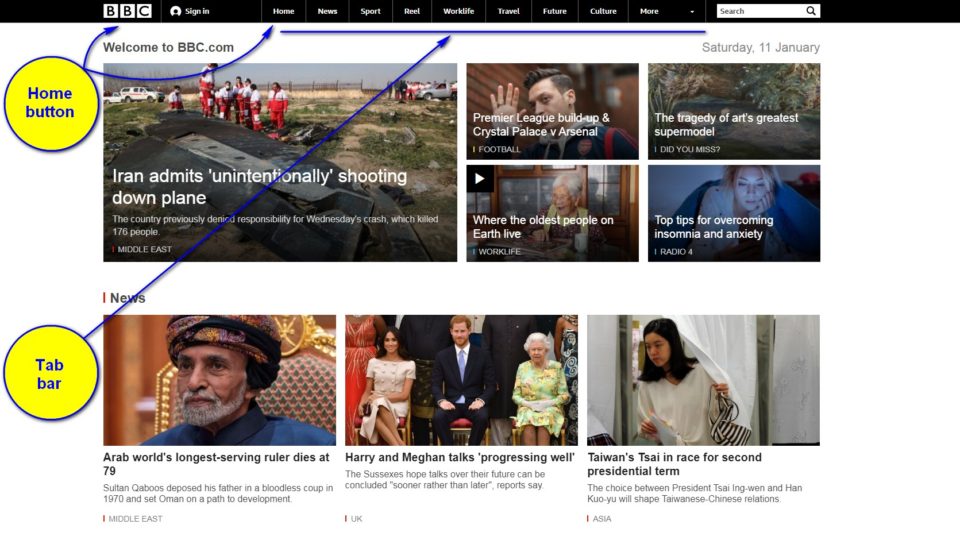Switch to the Worklife tab
The width and height of the screenshot is (960, 540).
(458, 11)
